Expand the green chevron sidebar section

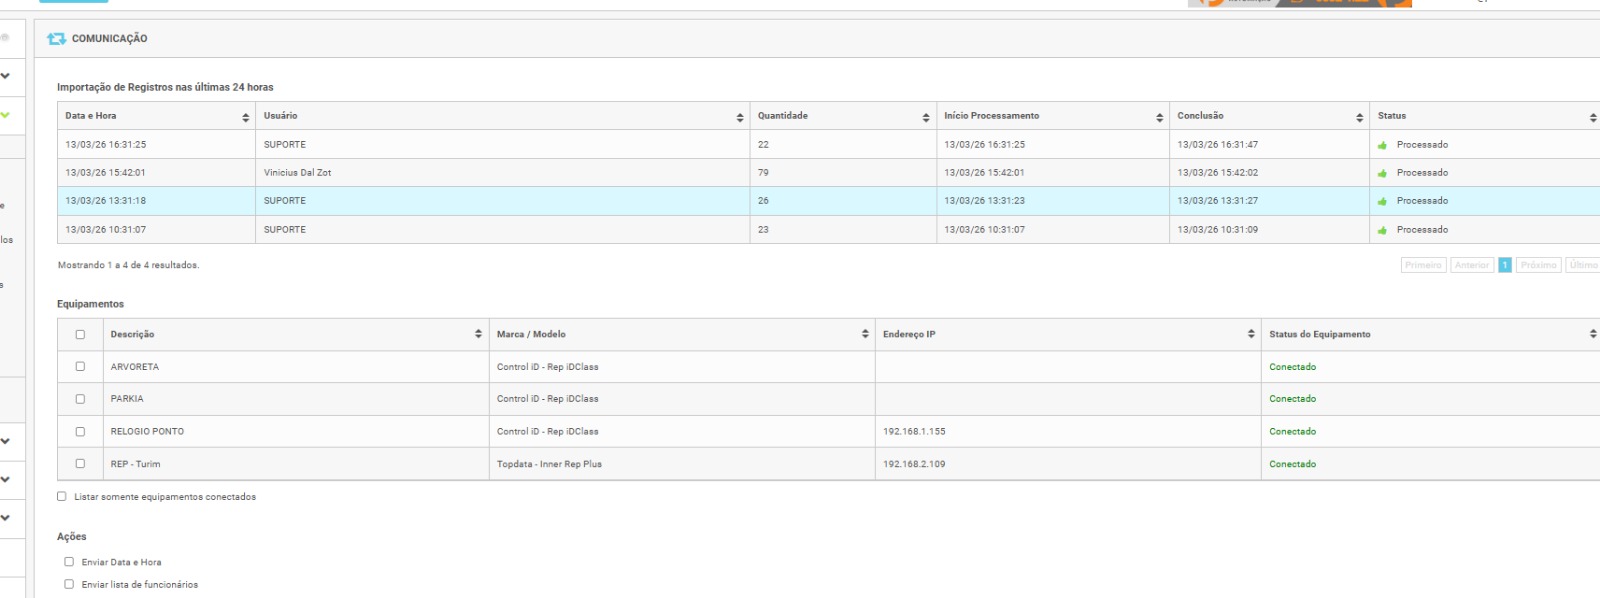point(6,115)
